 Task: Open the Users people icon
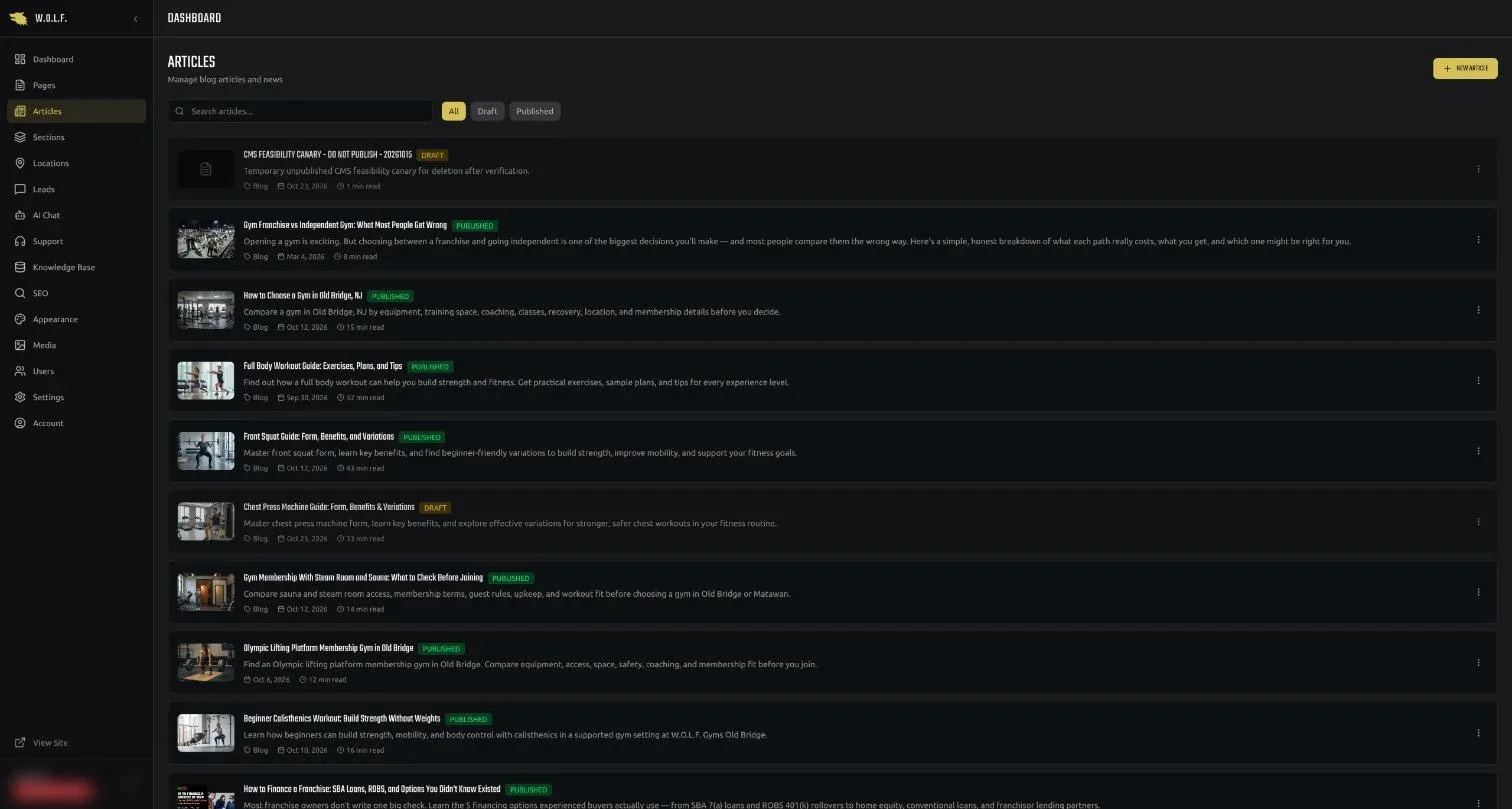(x=20, y=371)
